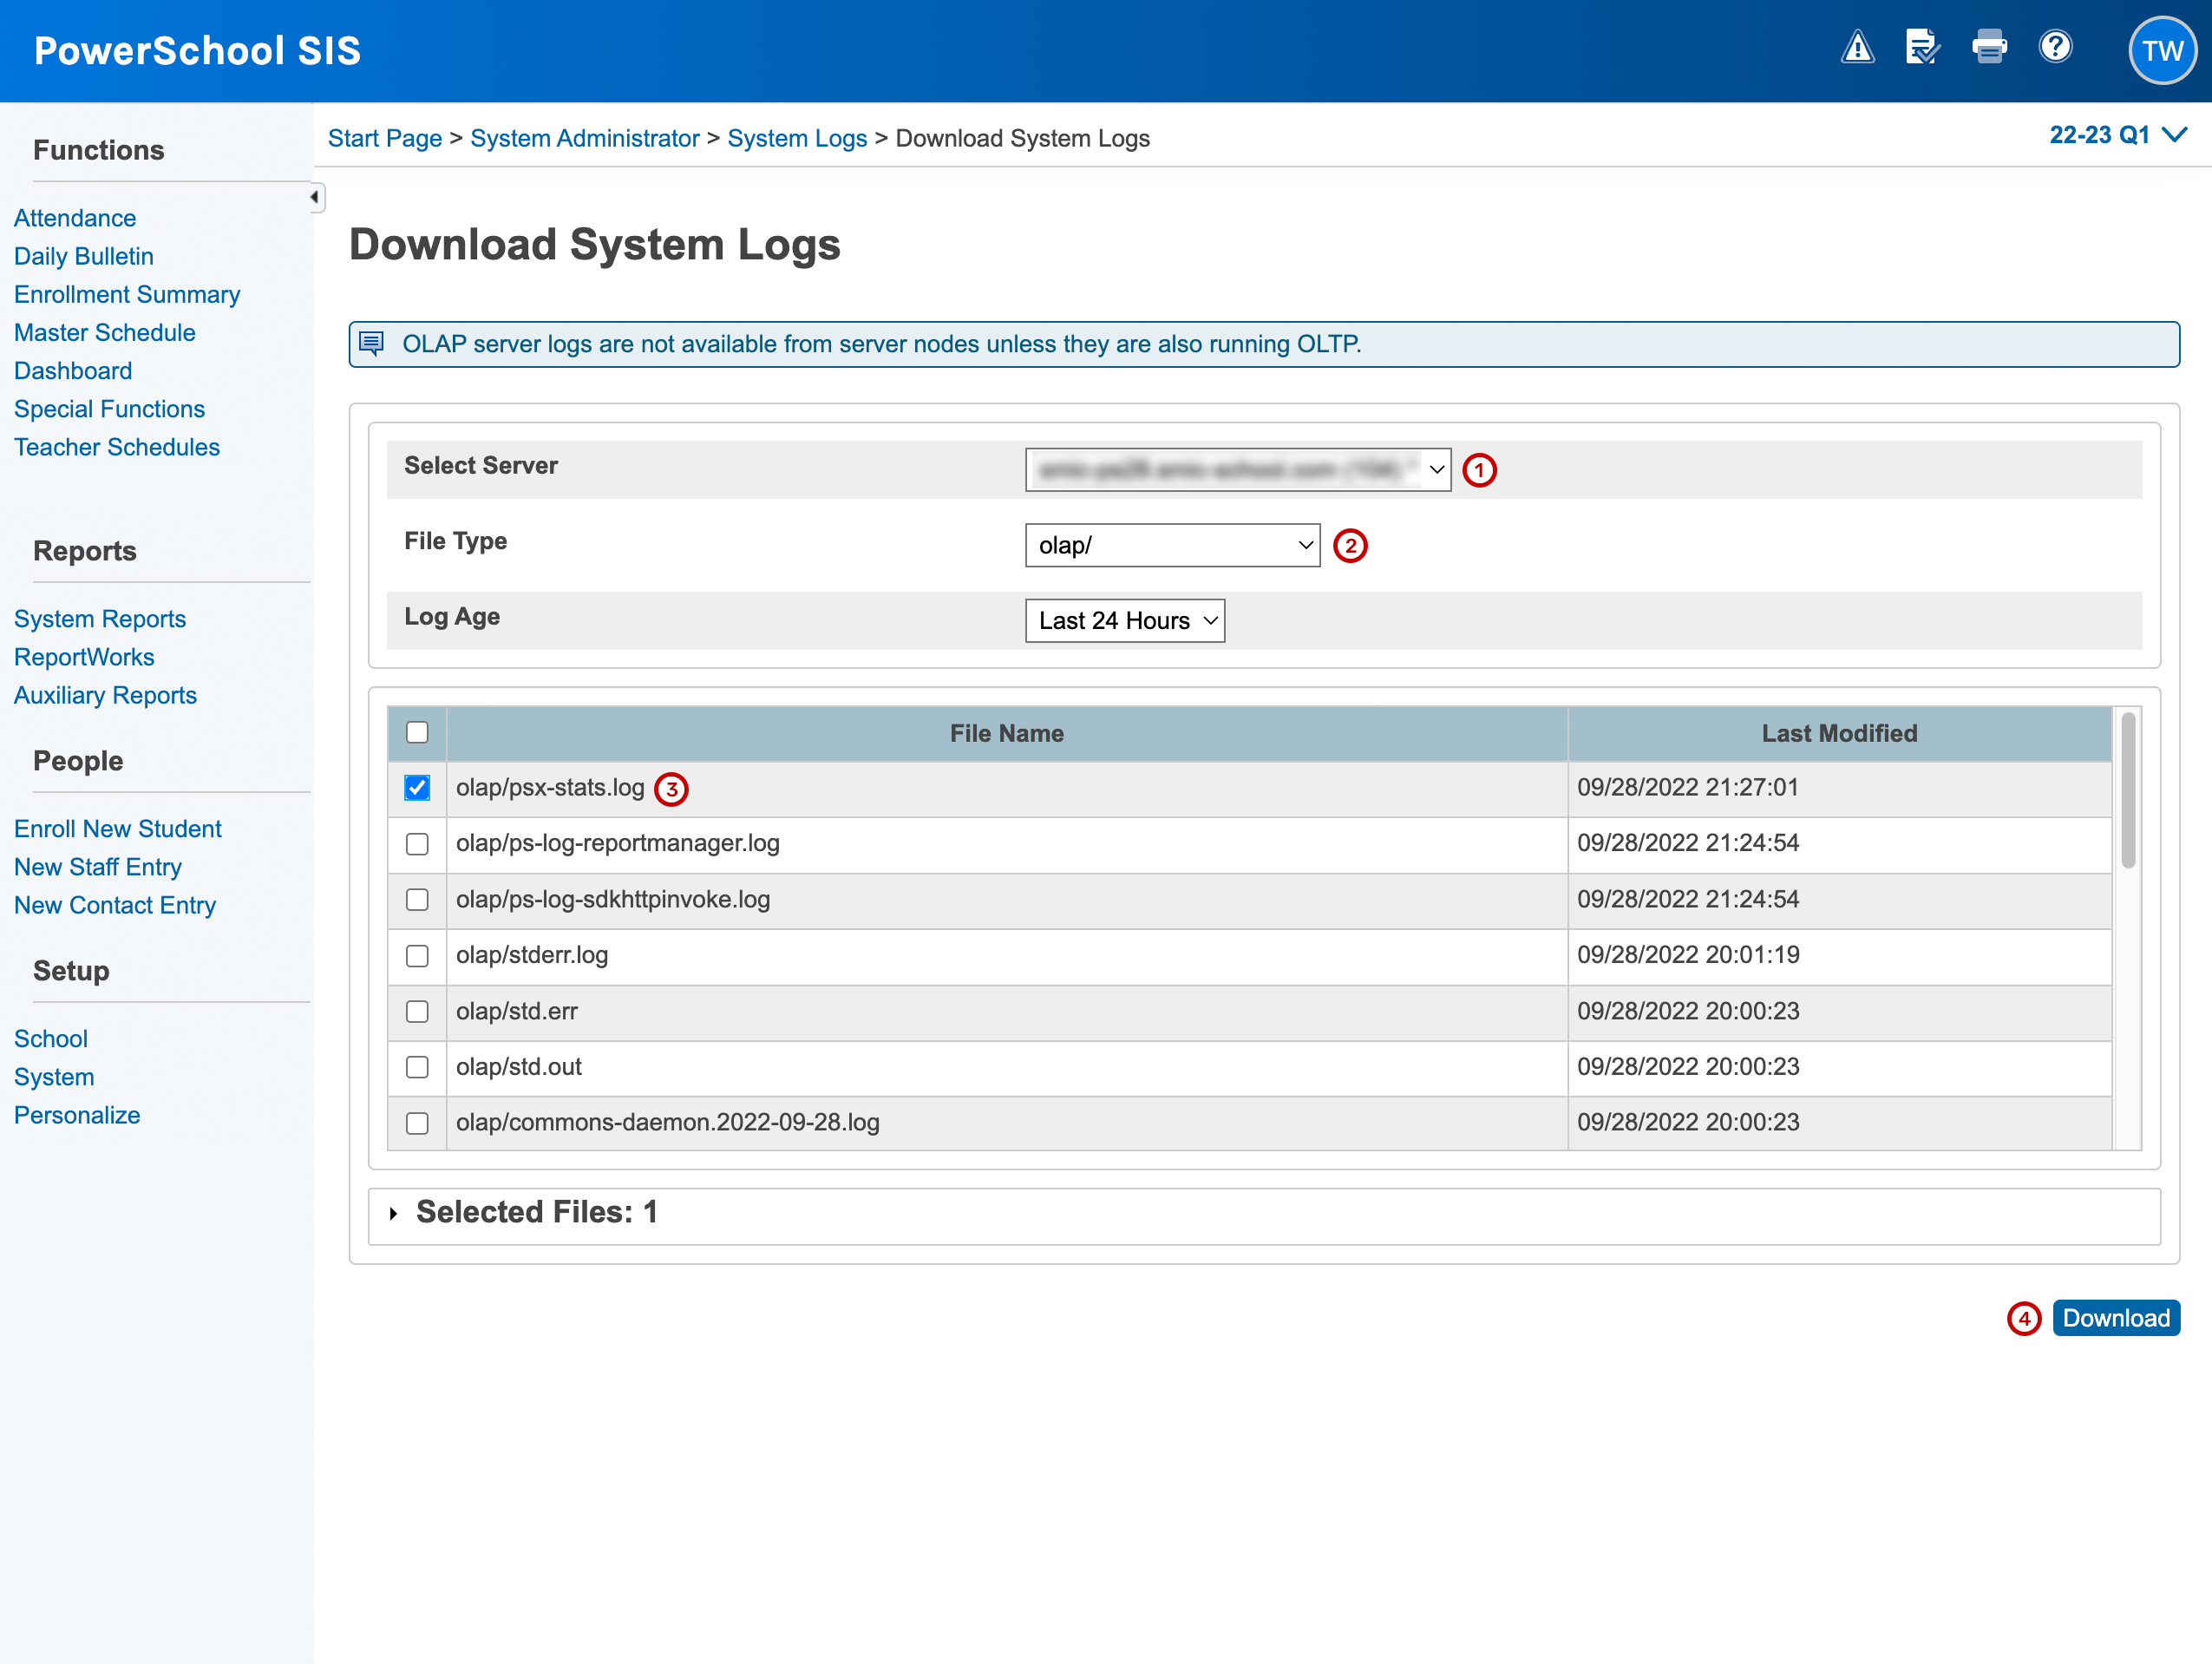The height and width of the screenshot is (1664, 2212).
Task: Click the report queue checklist icon
Action: click(x=1922, y=47)
